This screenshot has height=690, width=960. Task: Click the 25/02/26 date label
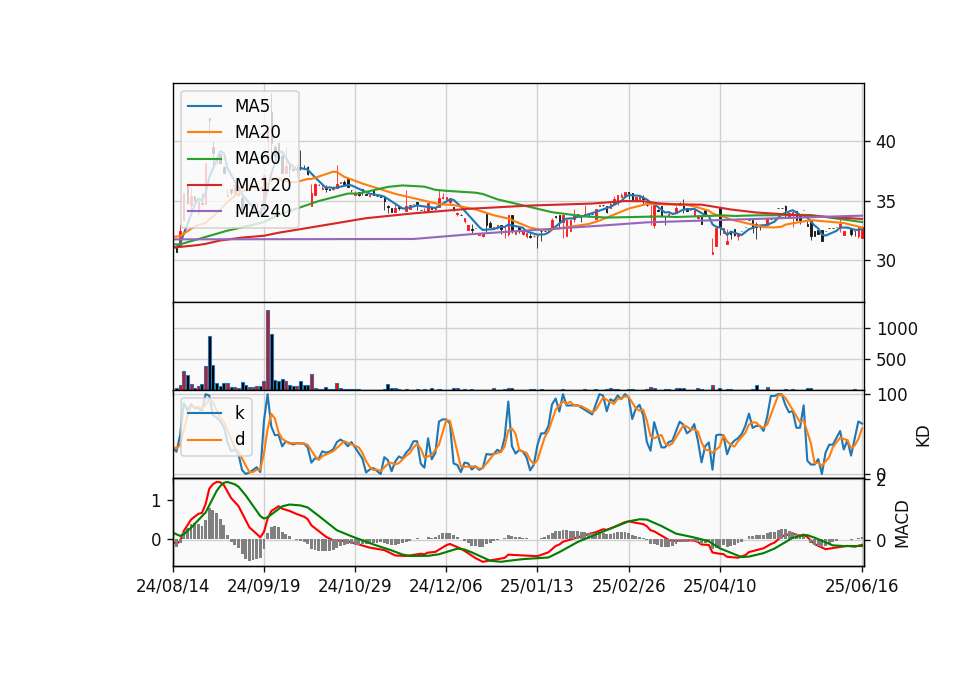tap(628, 586)
